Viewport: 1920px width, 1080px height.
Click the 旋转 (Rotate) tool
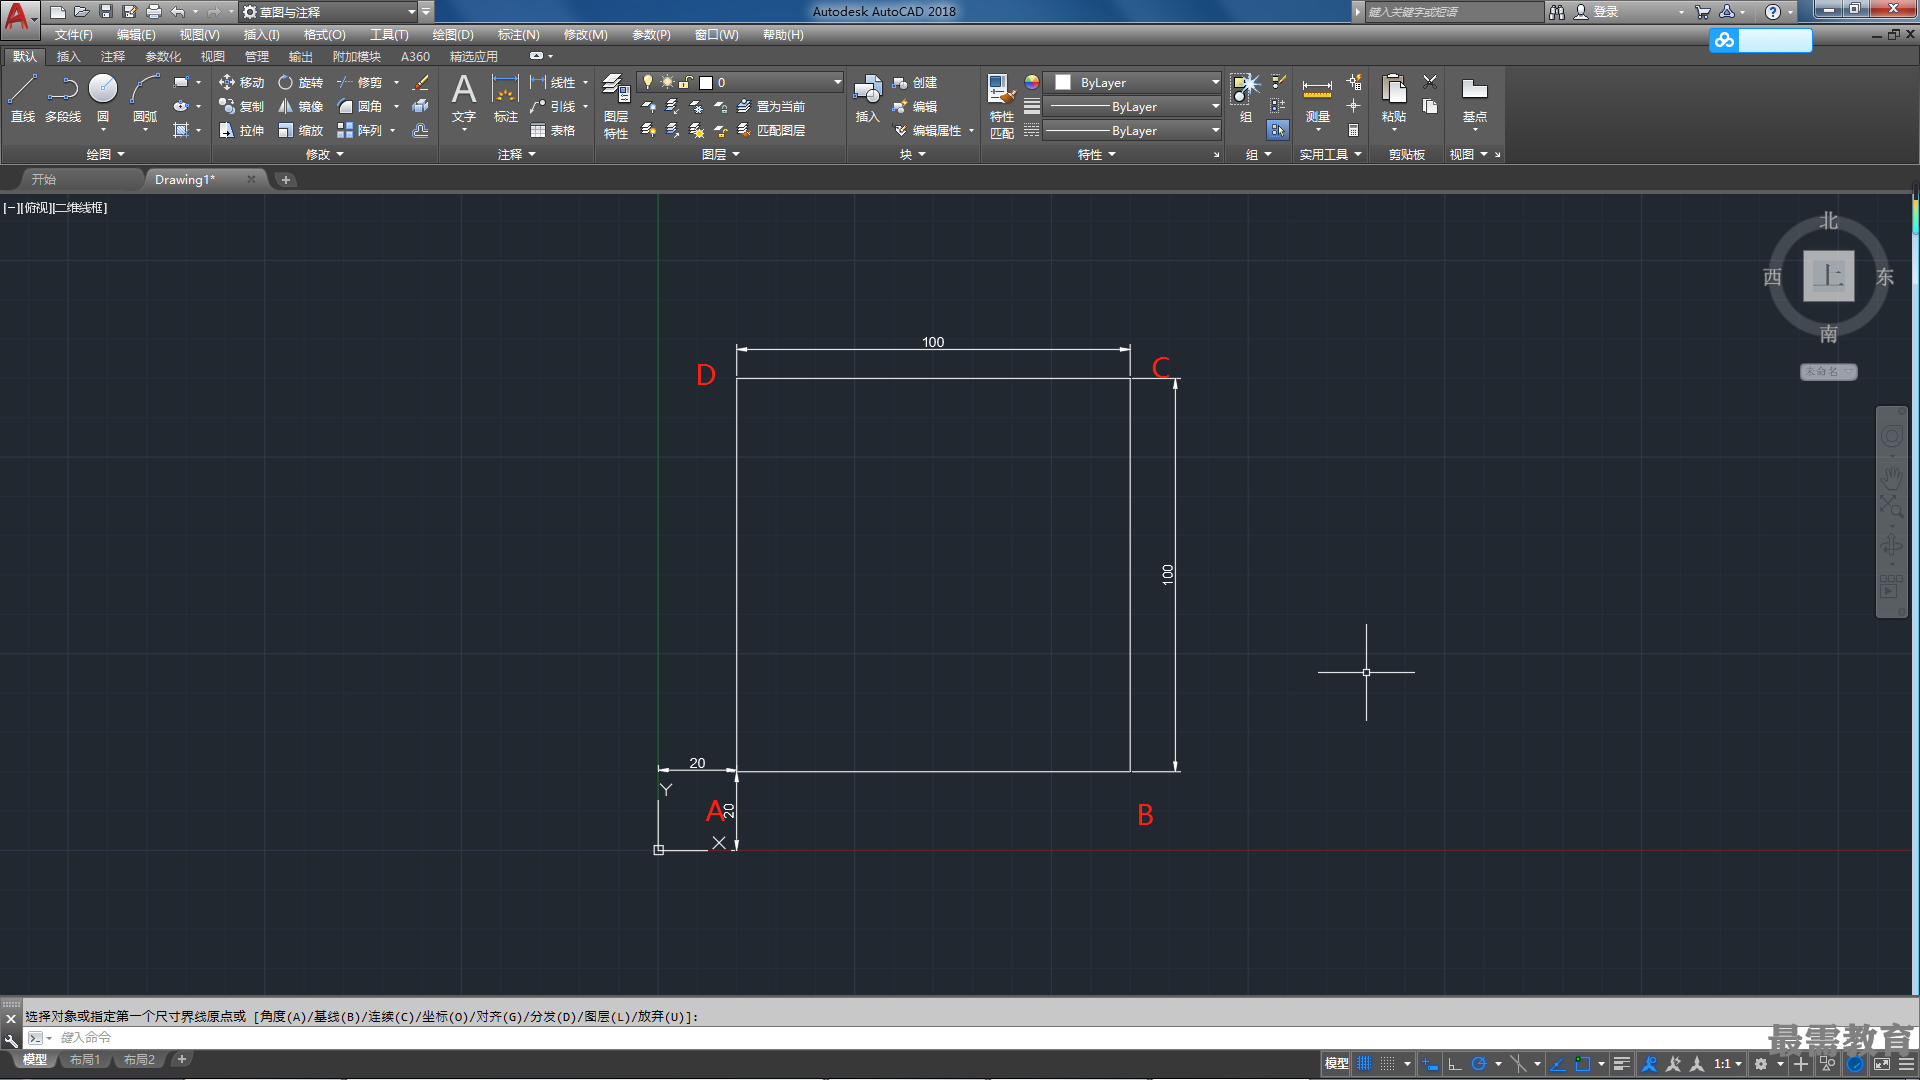(301, 82)
